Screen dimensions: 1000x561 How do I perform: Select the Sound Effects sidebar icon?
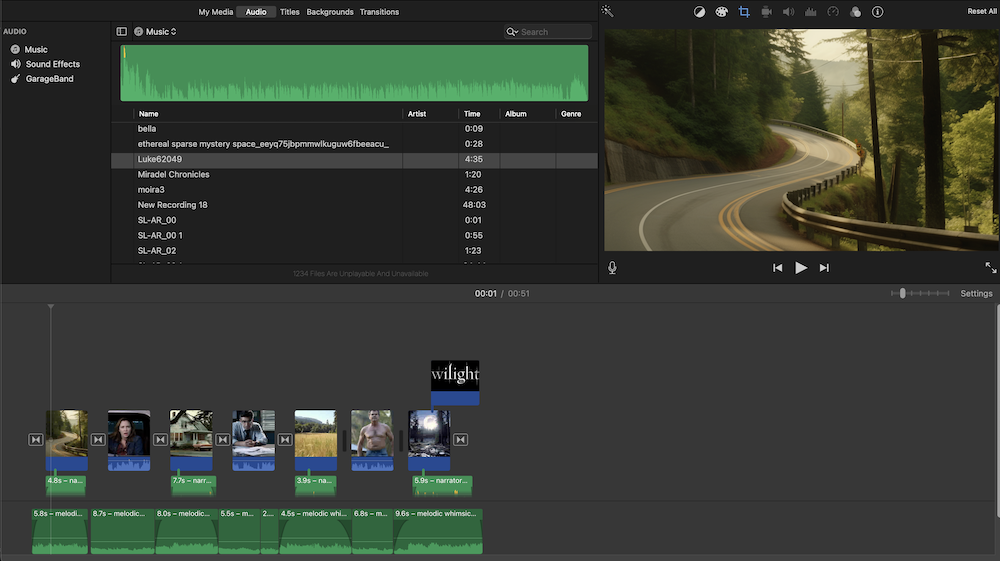coord(15,64)
